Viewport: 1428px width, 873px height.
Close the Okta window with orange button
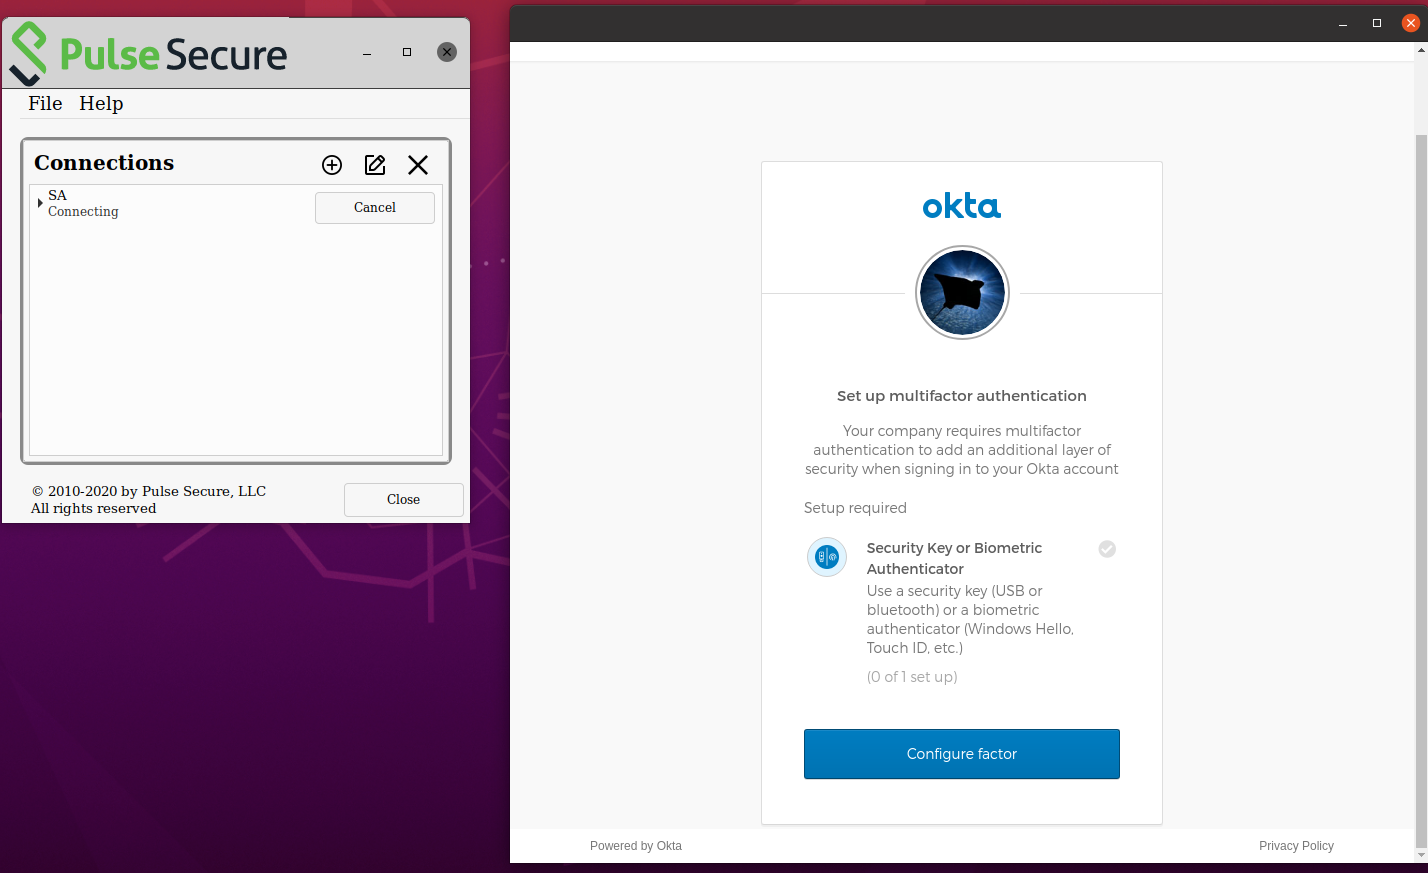(1411, 23)
